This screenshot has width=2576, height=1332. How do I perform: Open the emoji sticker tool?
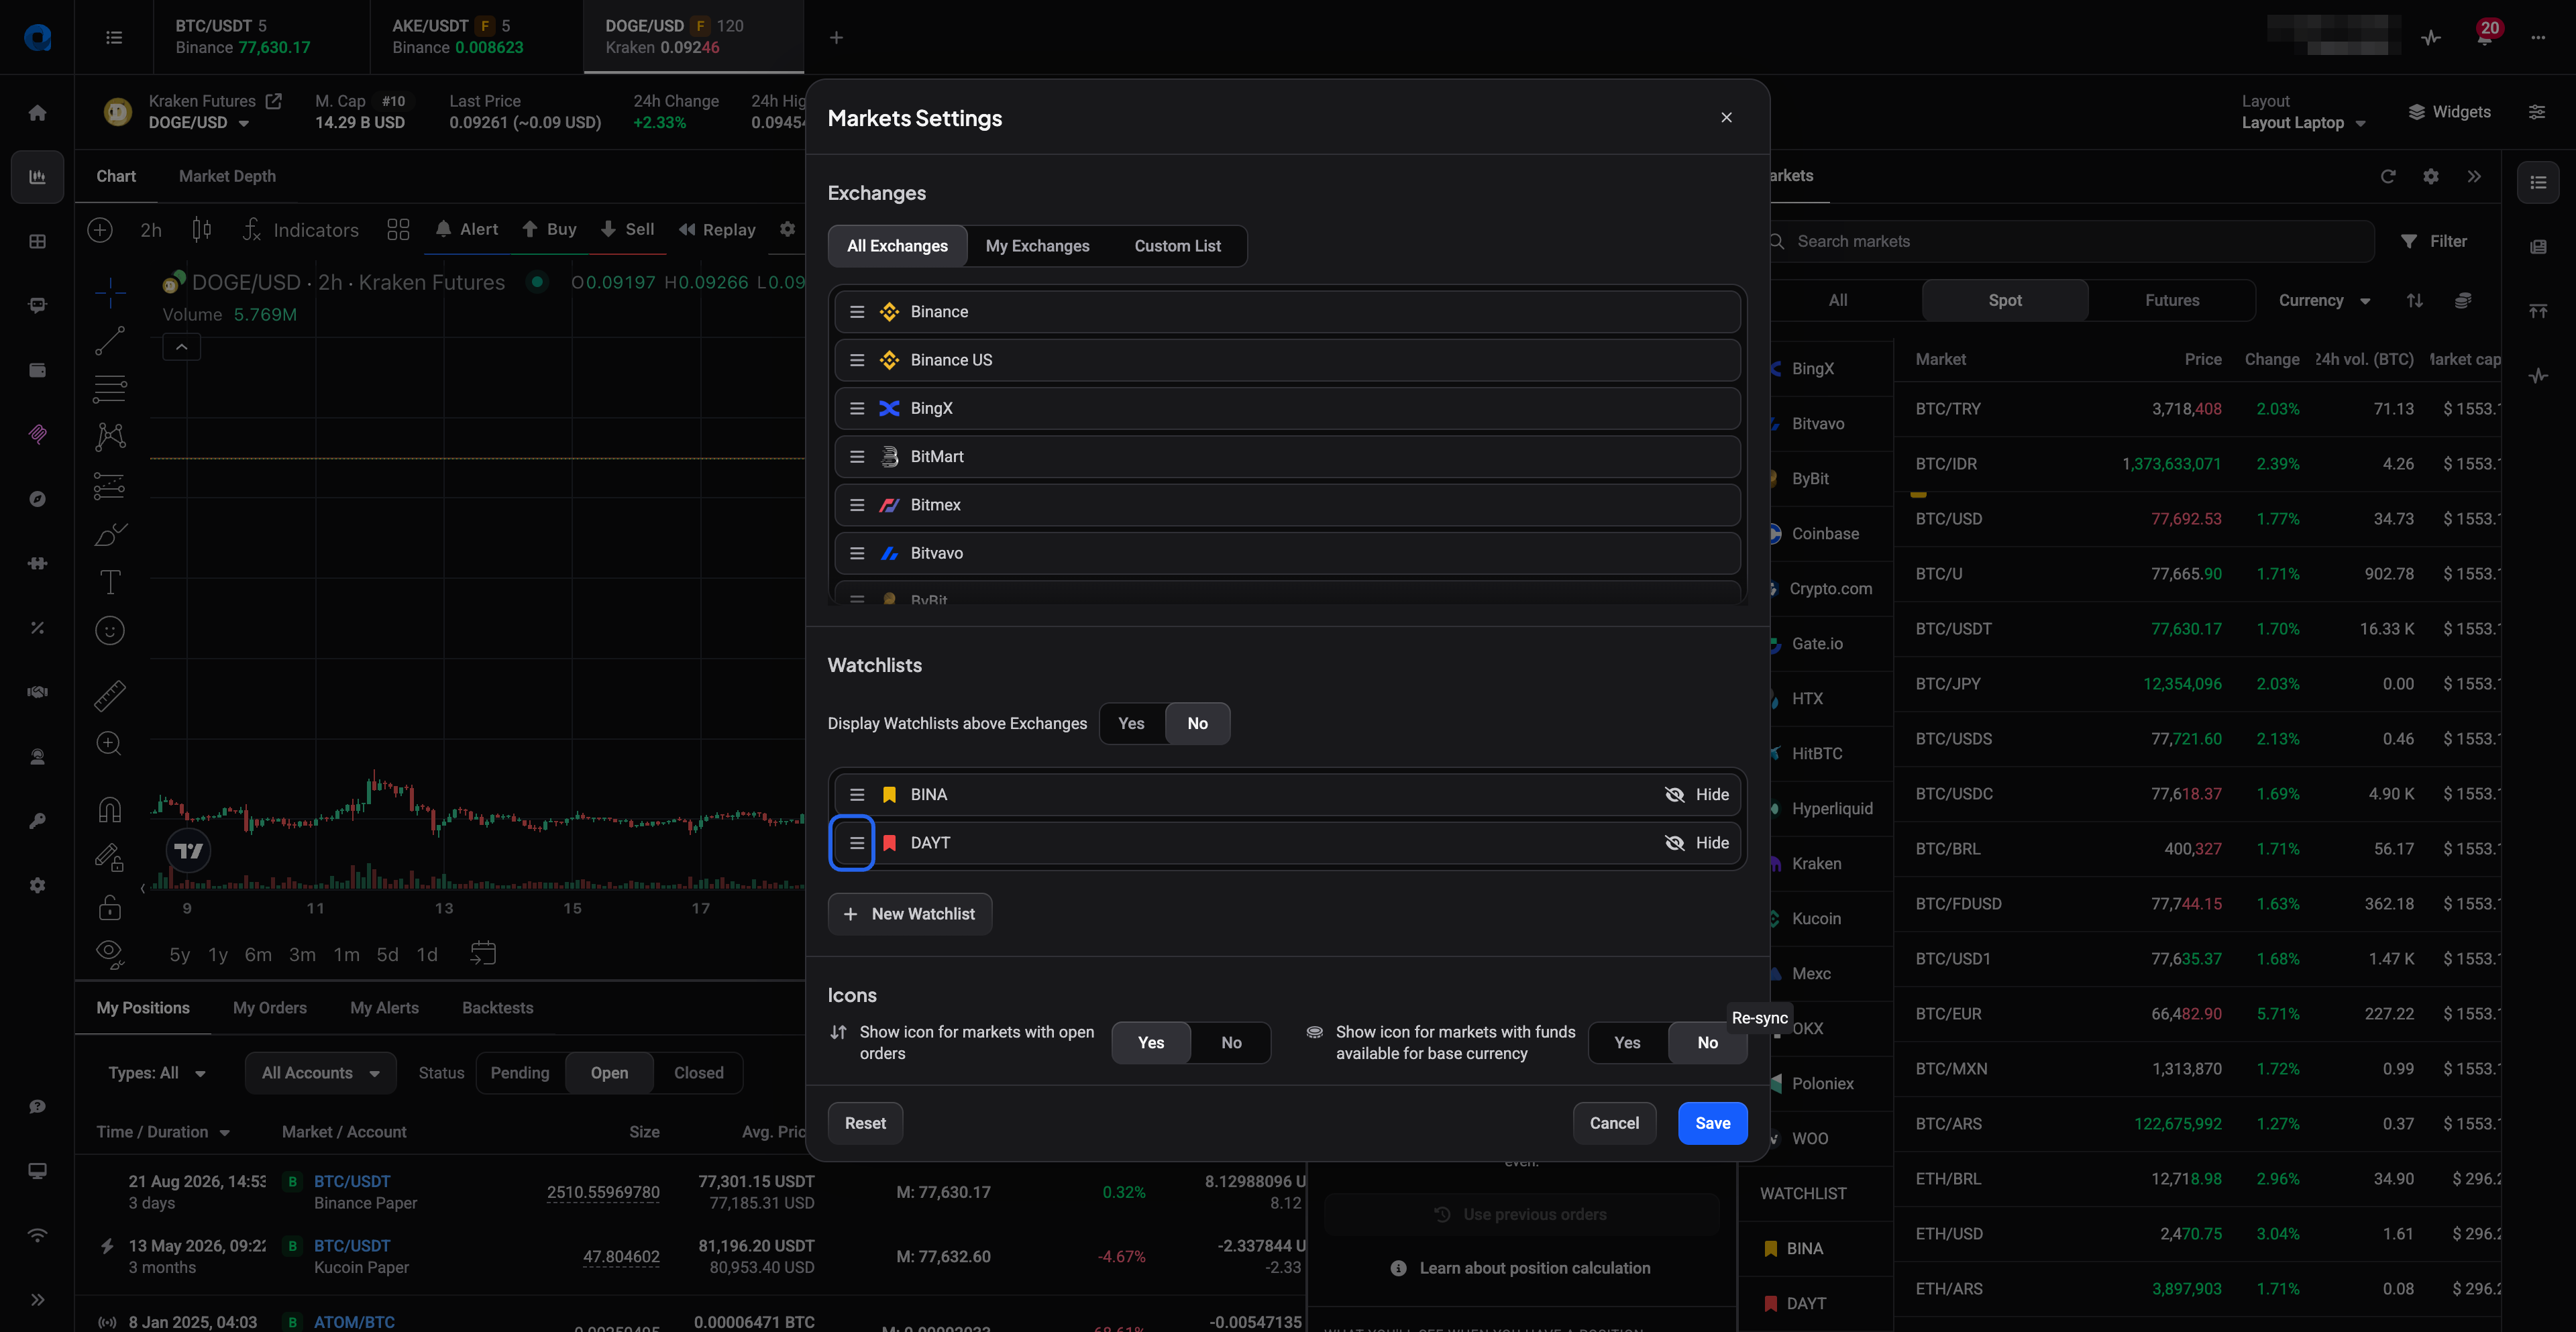coord(110,630)
